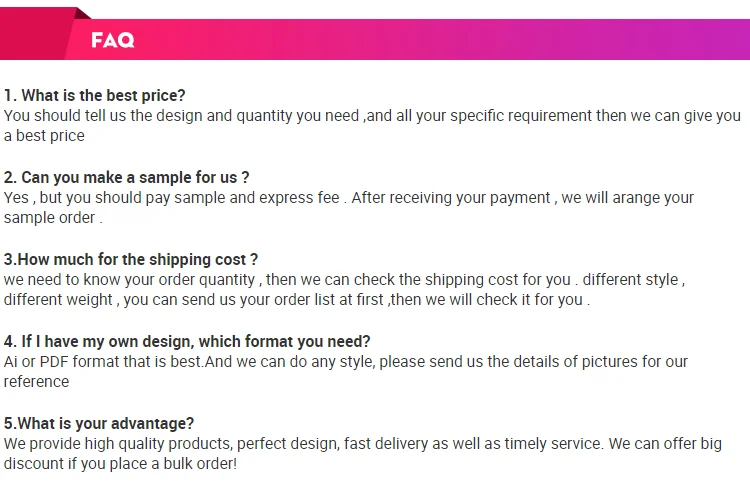Viewport: 750px width, 490px height.
Task: Click the answer line about design and quantity
Action: coord(372,116)
